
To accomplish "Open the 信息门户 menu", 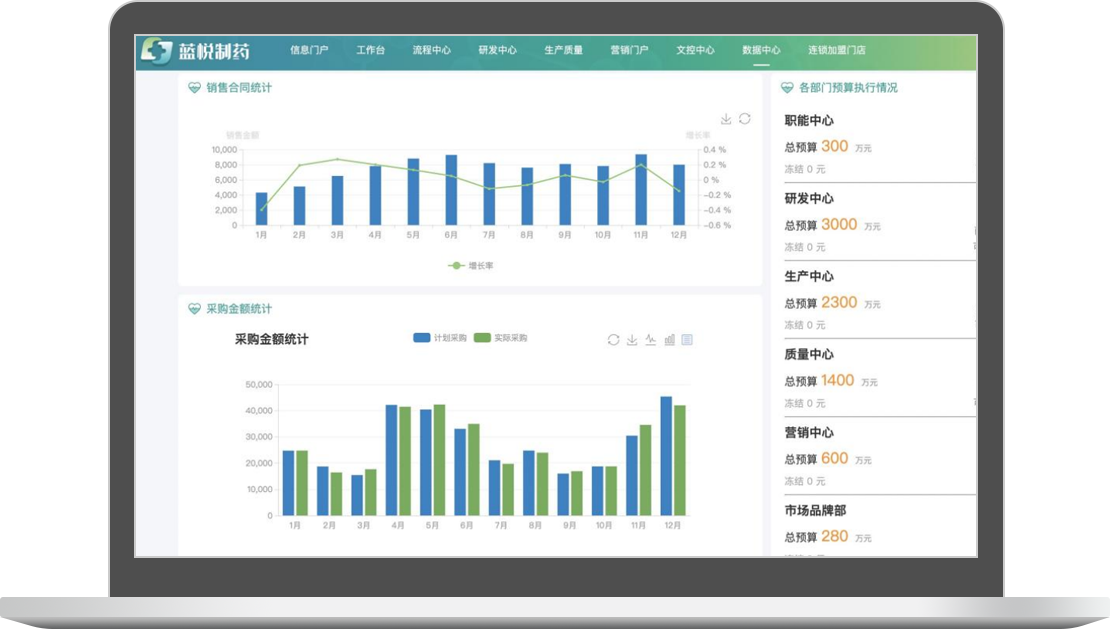I will (x=309, y=50).
